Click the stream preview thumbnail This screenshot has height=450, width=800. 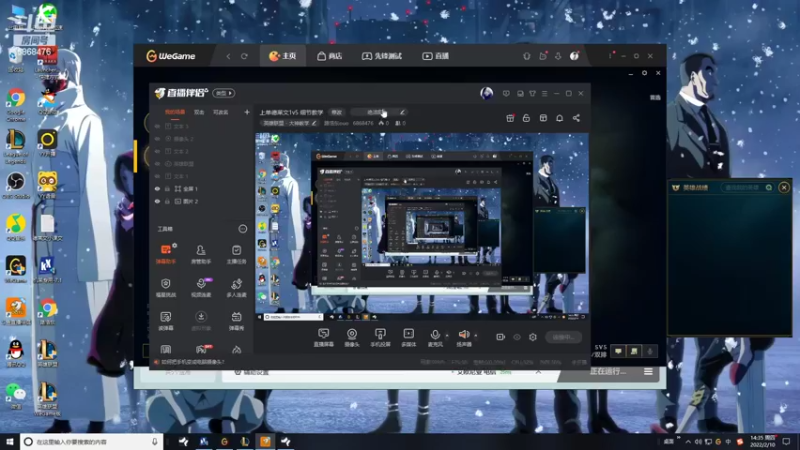[422, 226]
